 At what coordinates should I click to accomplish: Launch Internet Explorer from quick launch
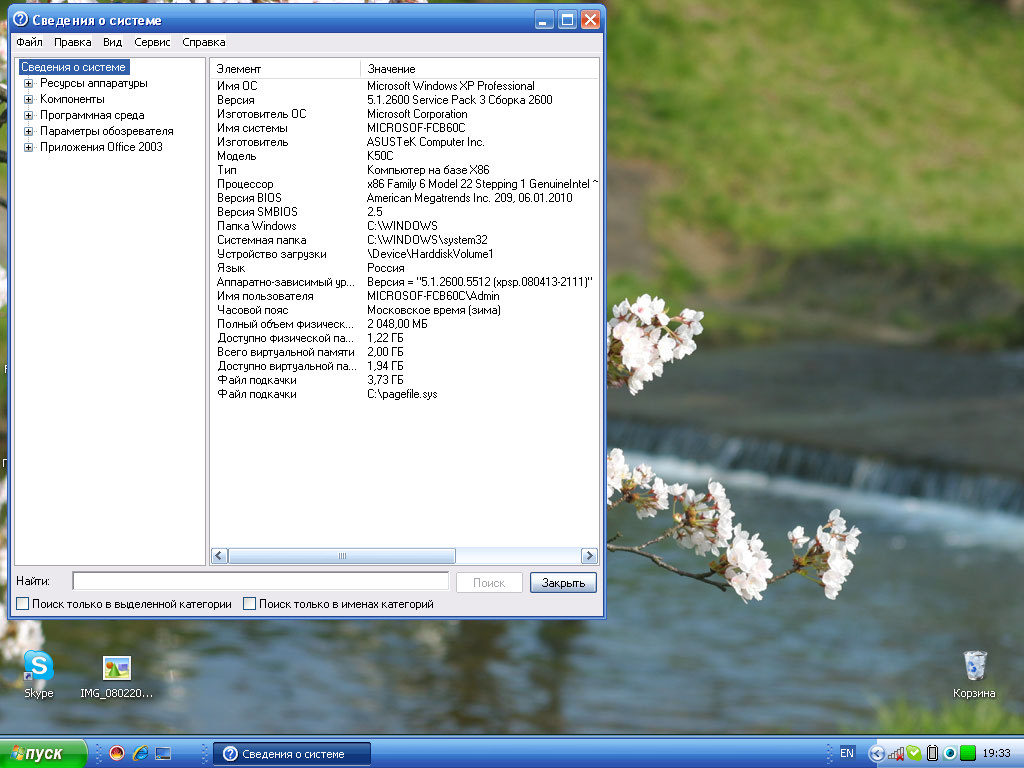(140, 753)
